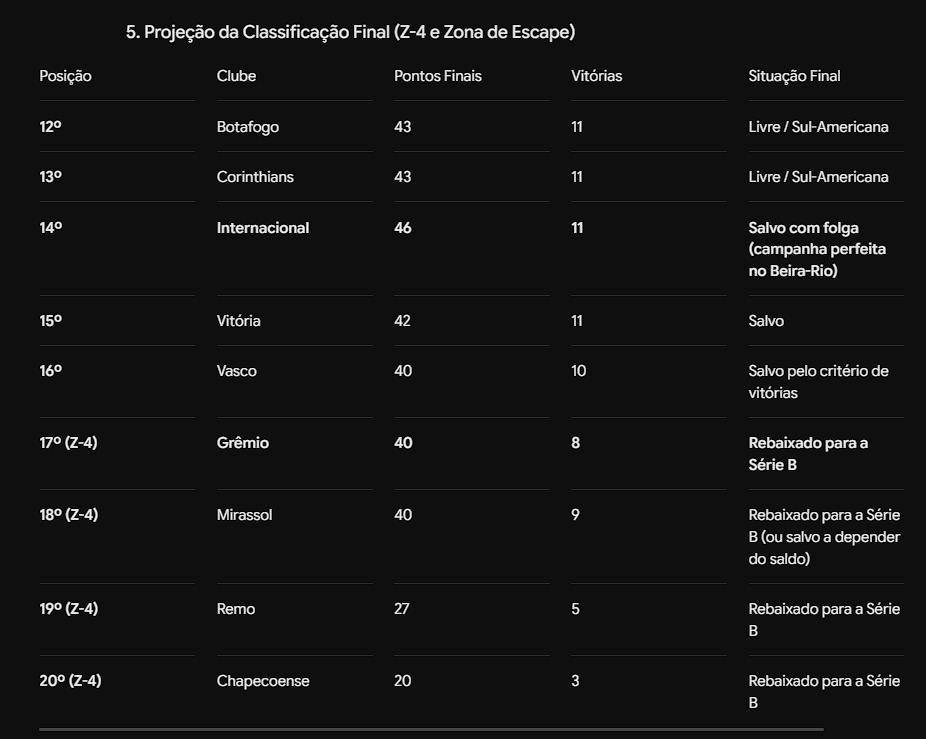Click the 20º (Z-4) position cell

click(x=70, y=681)
